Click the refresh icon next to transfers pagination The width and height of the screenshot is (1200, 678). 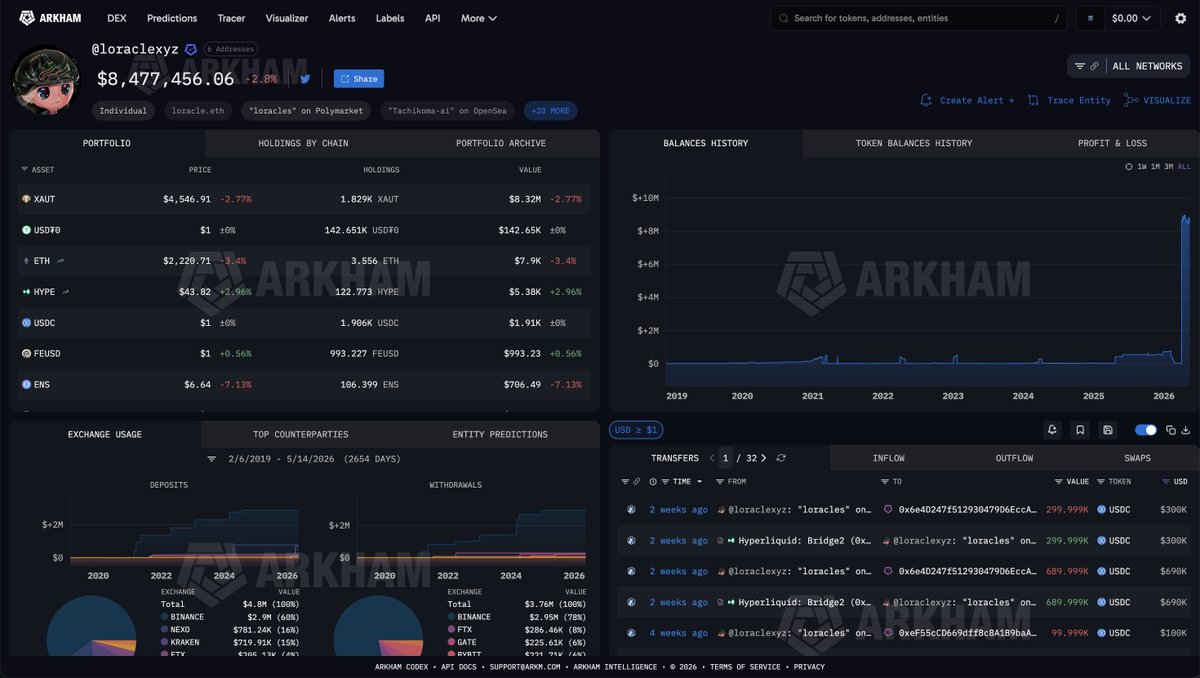tap(781, 458)
